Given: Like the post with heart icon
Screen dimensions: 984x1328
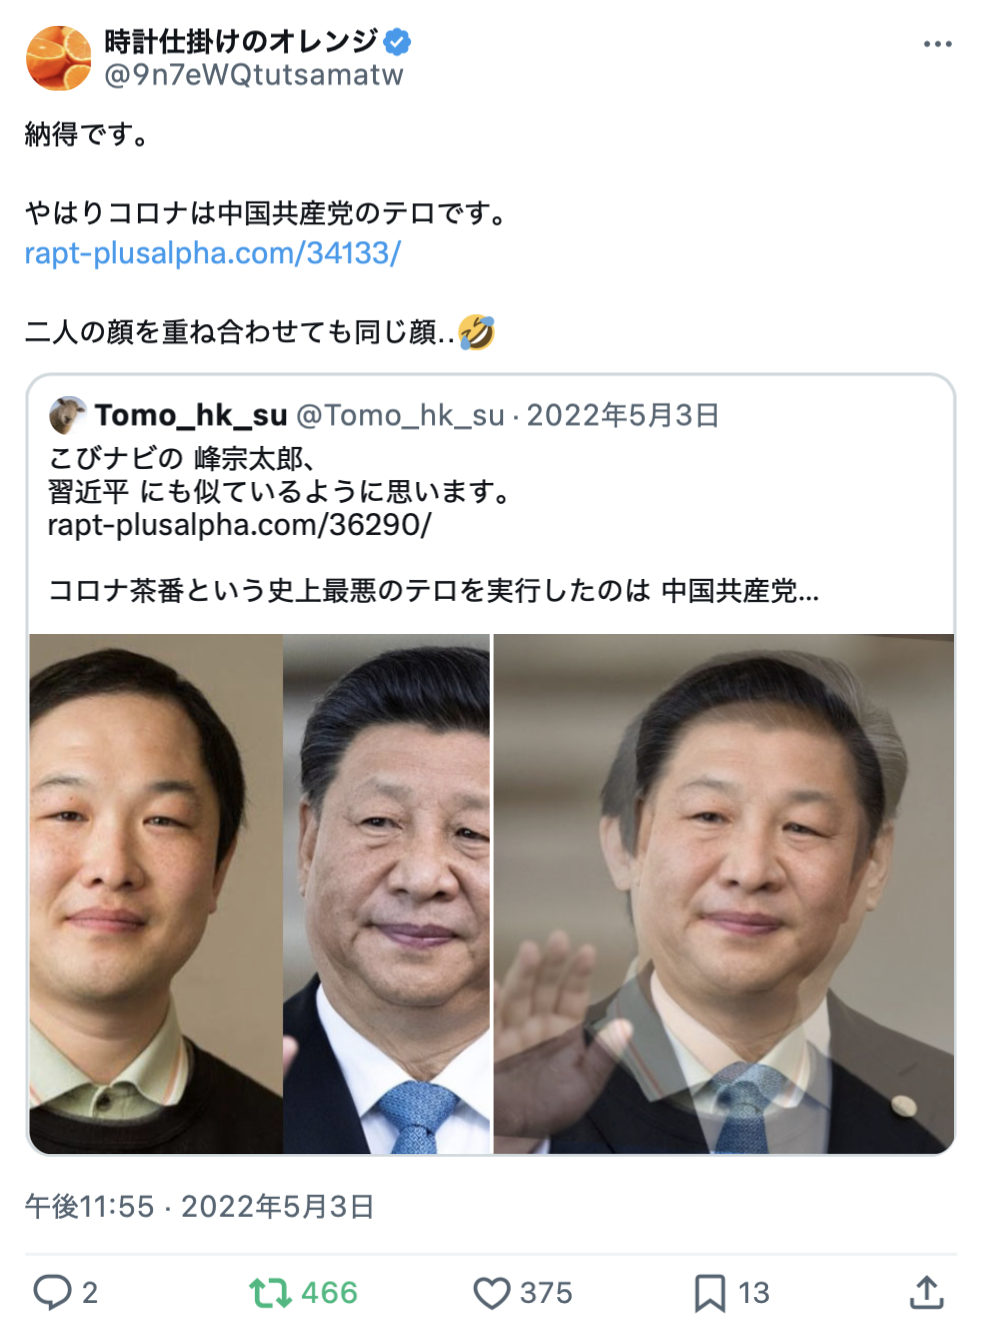Looking at the screenshot, I should coord(491,1293).
